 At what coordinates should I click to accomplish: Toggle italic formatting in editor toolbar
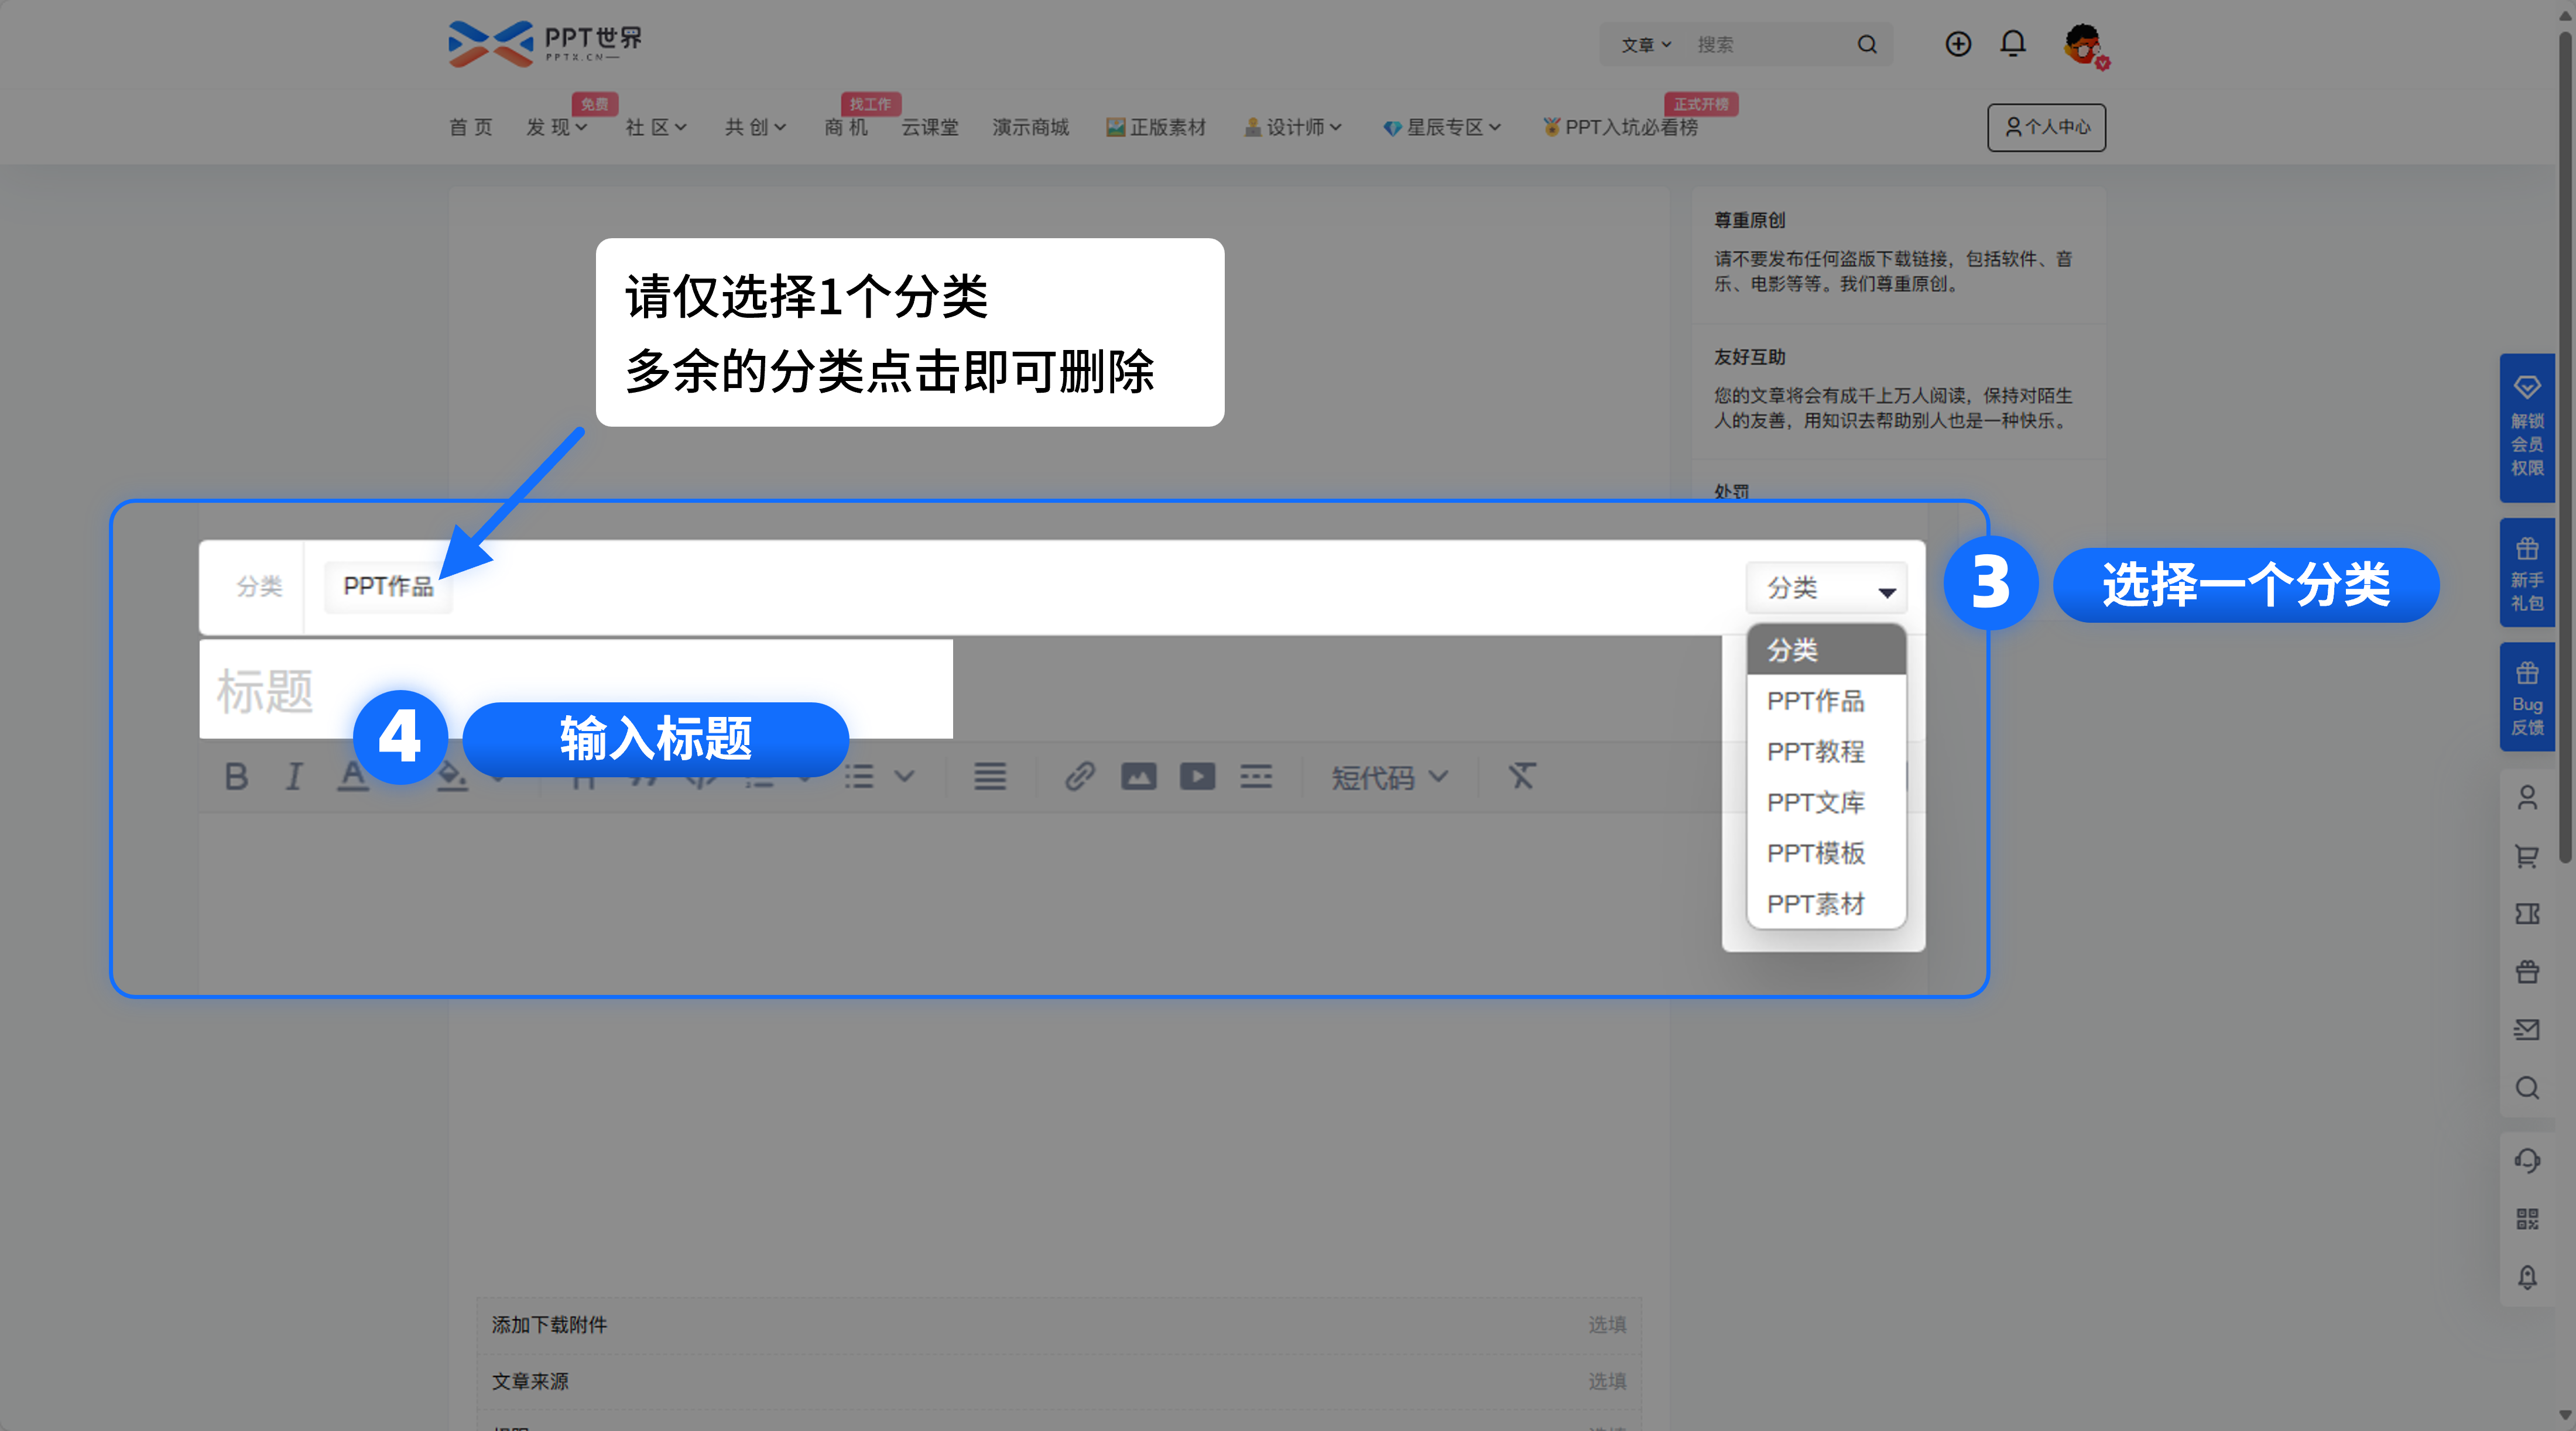coord(293,776)
